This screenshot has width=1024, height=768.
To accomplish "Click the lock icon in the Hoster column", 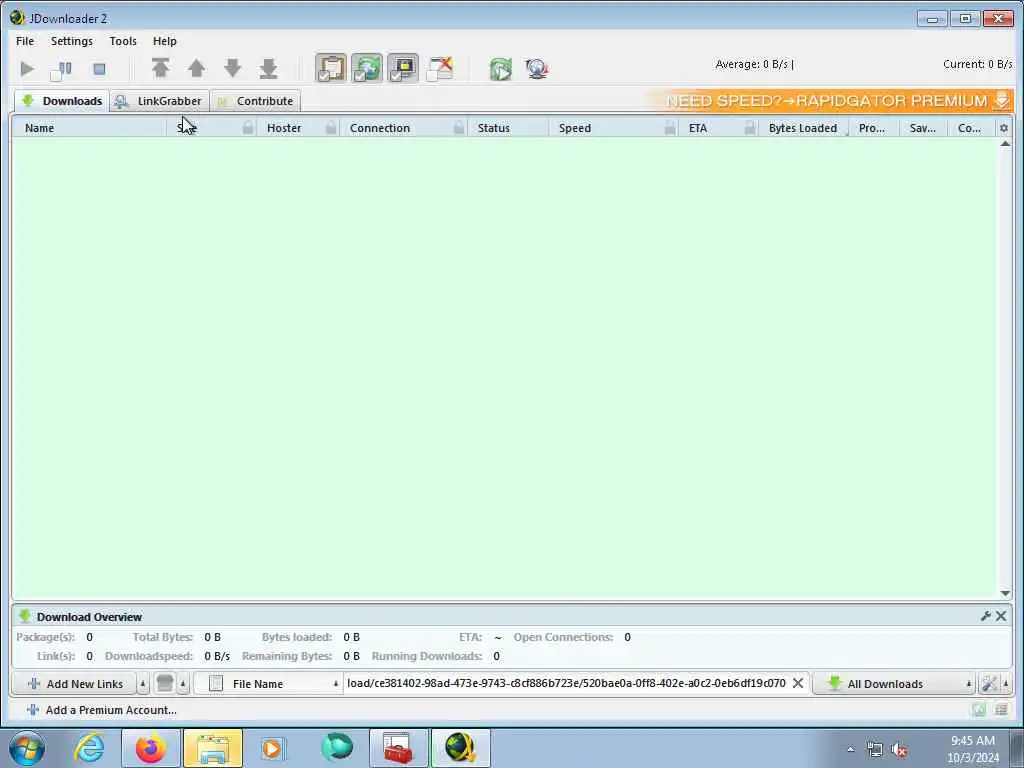I will (x=331, y=128).
